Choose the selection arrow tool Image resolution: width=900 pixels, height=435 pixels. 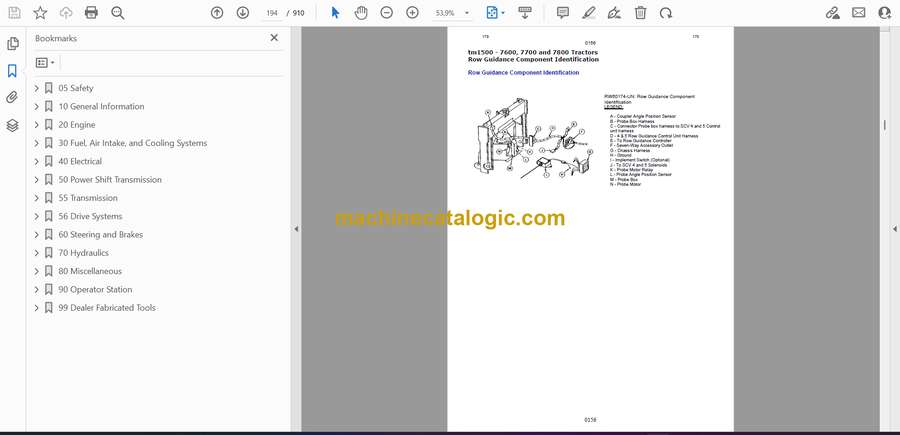click(336, 13)
